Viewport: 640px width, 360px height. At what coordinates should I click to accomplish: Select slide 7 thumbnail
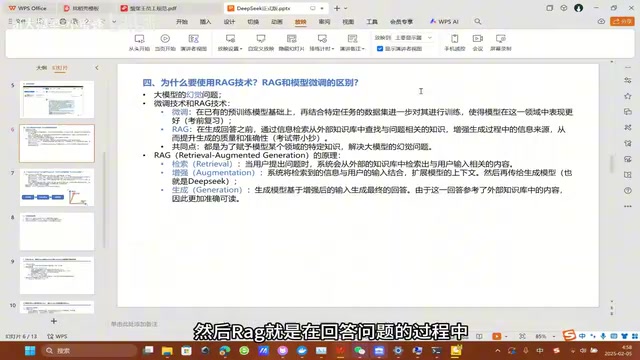click(57, 187)
